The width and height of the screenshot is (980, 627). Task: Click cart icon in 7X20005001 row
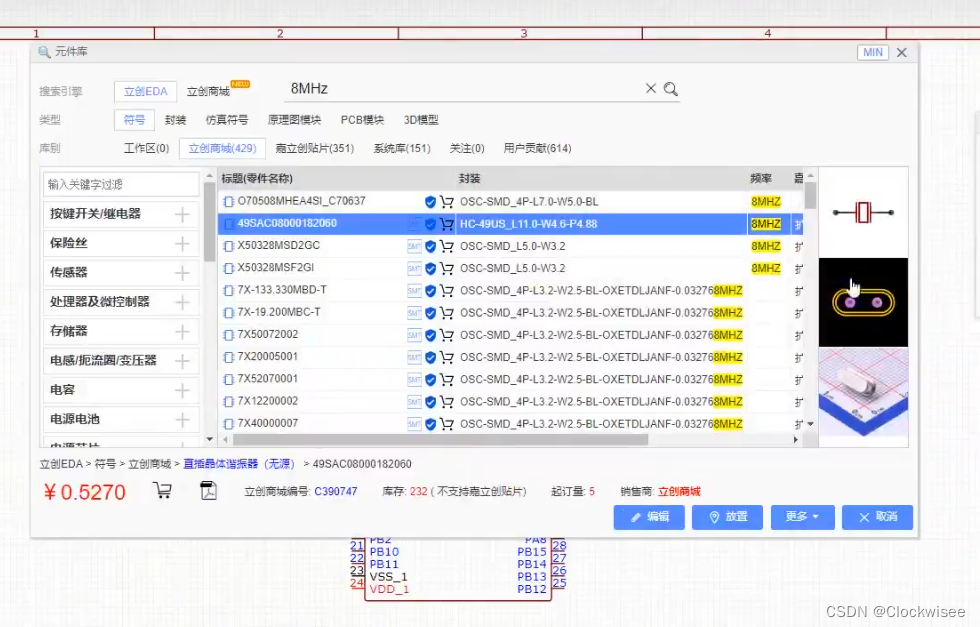(x=446, y=357)
